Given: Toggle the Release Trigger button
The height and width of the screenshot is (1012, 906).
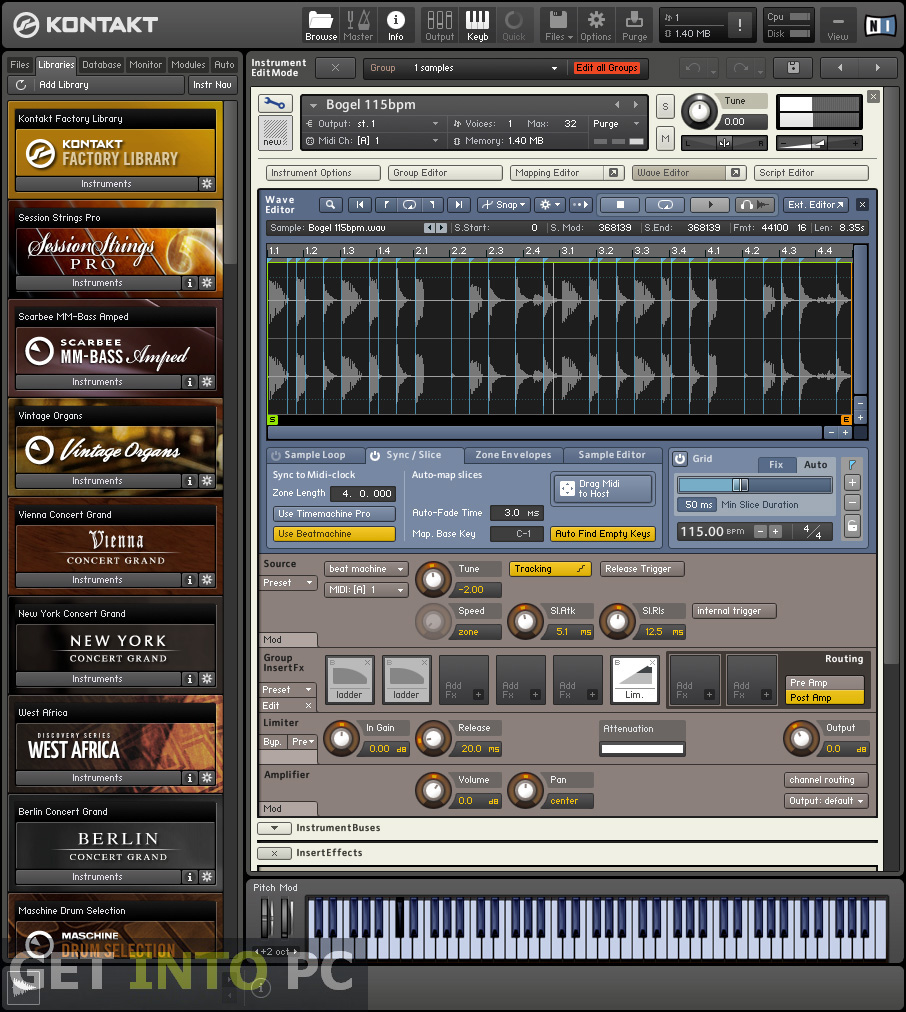Looking at the screenshot, I should [642, 569].
